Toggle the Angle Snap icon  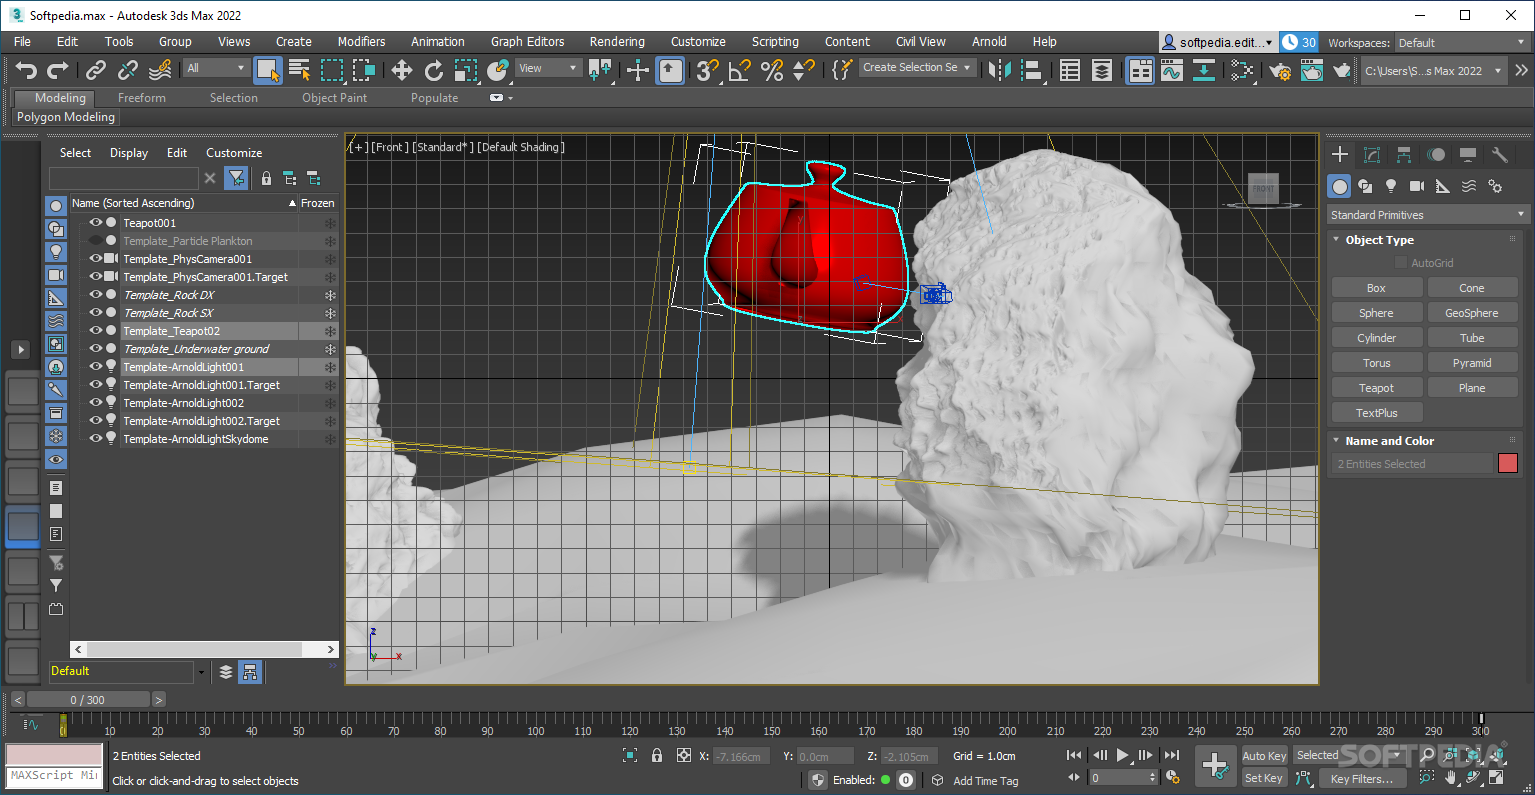point(740,70)
